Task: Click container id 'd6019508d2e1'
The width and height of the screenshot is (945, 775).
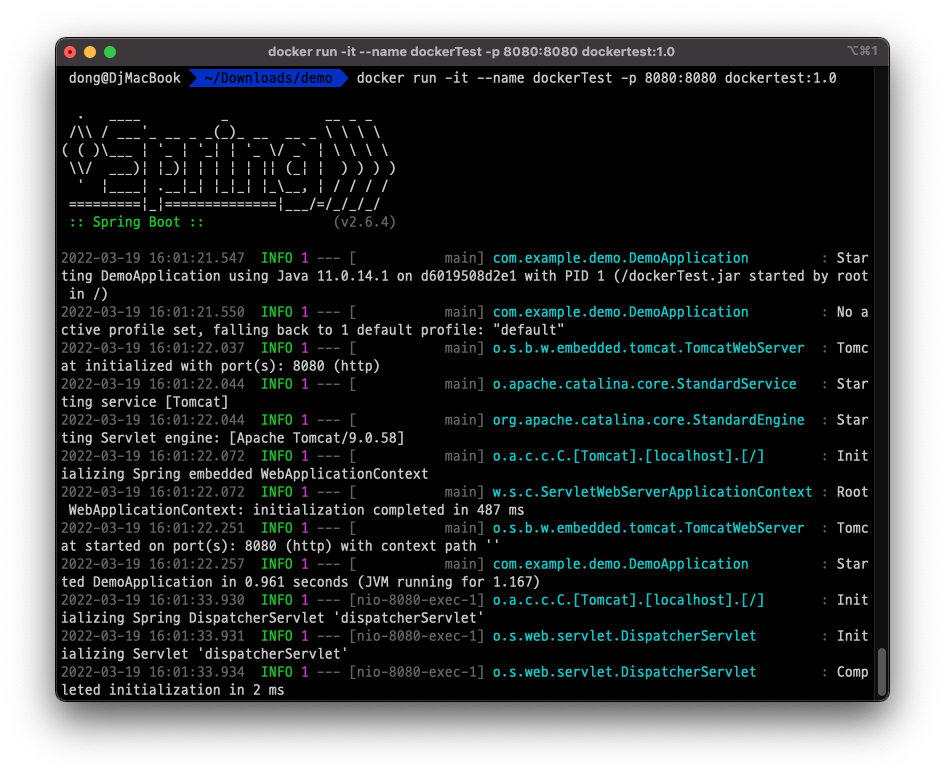Action: click(468, 276)
